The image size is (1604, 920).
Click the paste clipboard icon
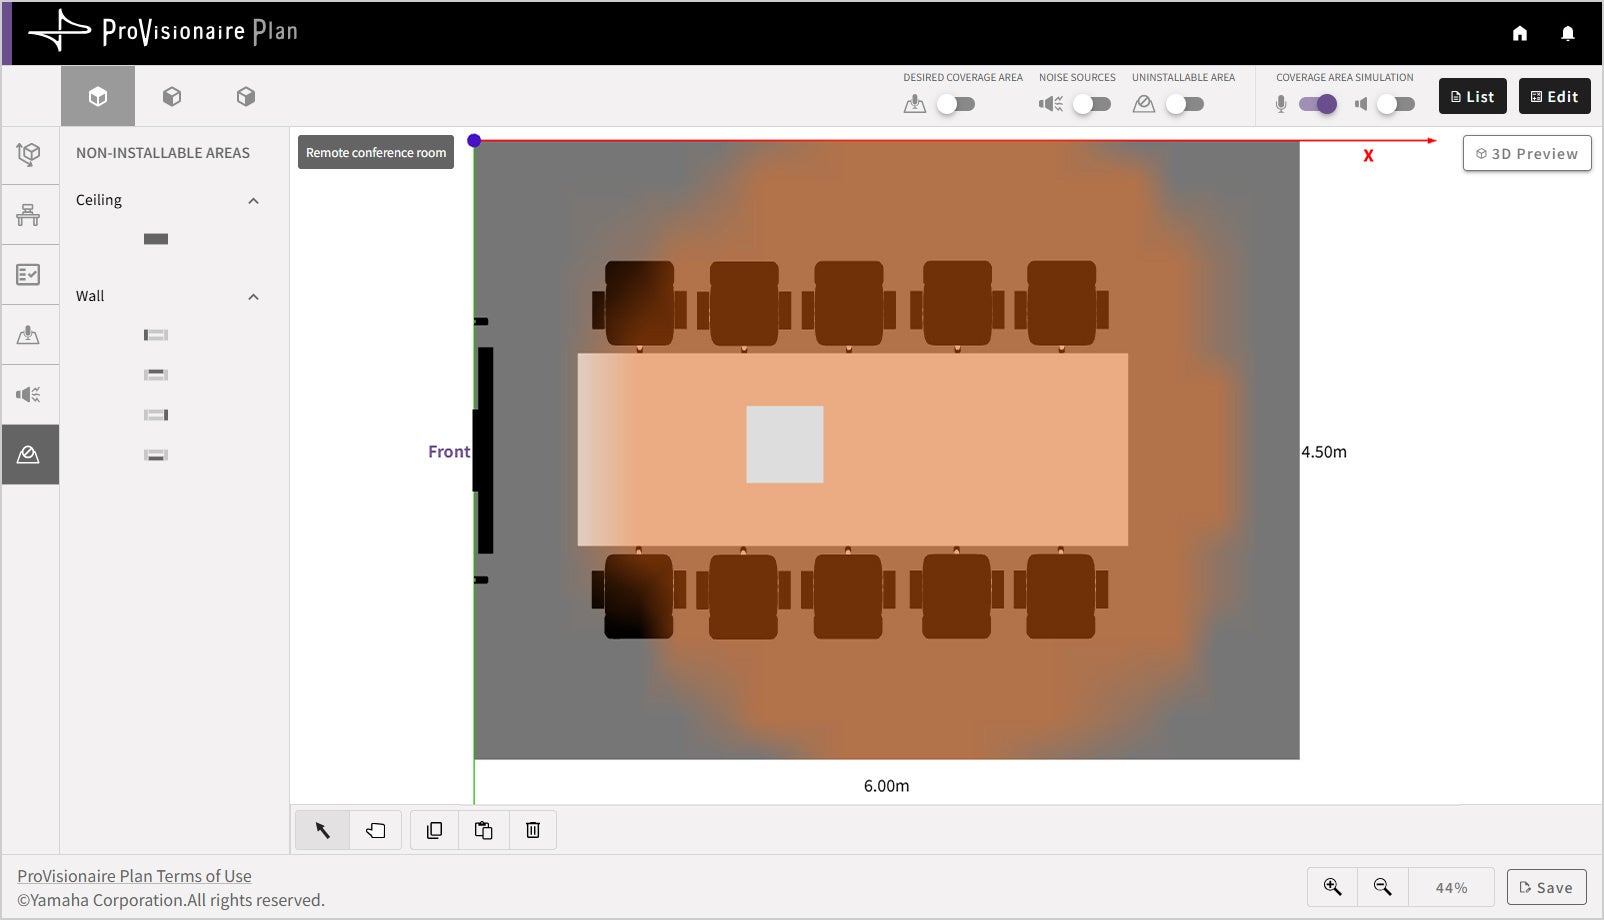484,830
